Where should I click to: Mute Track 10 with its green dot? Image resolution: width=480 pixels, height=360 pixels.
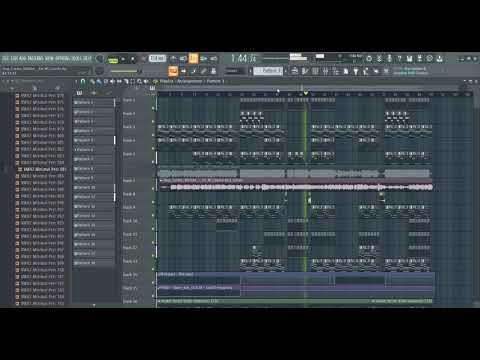[153, 229]
